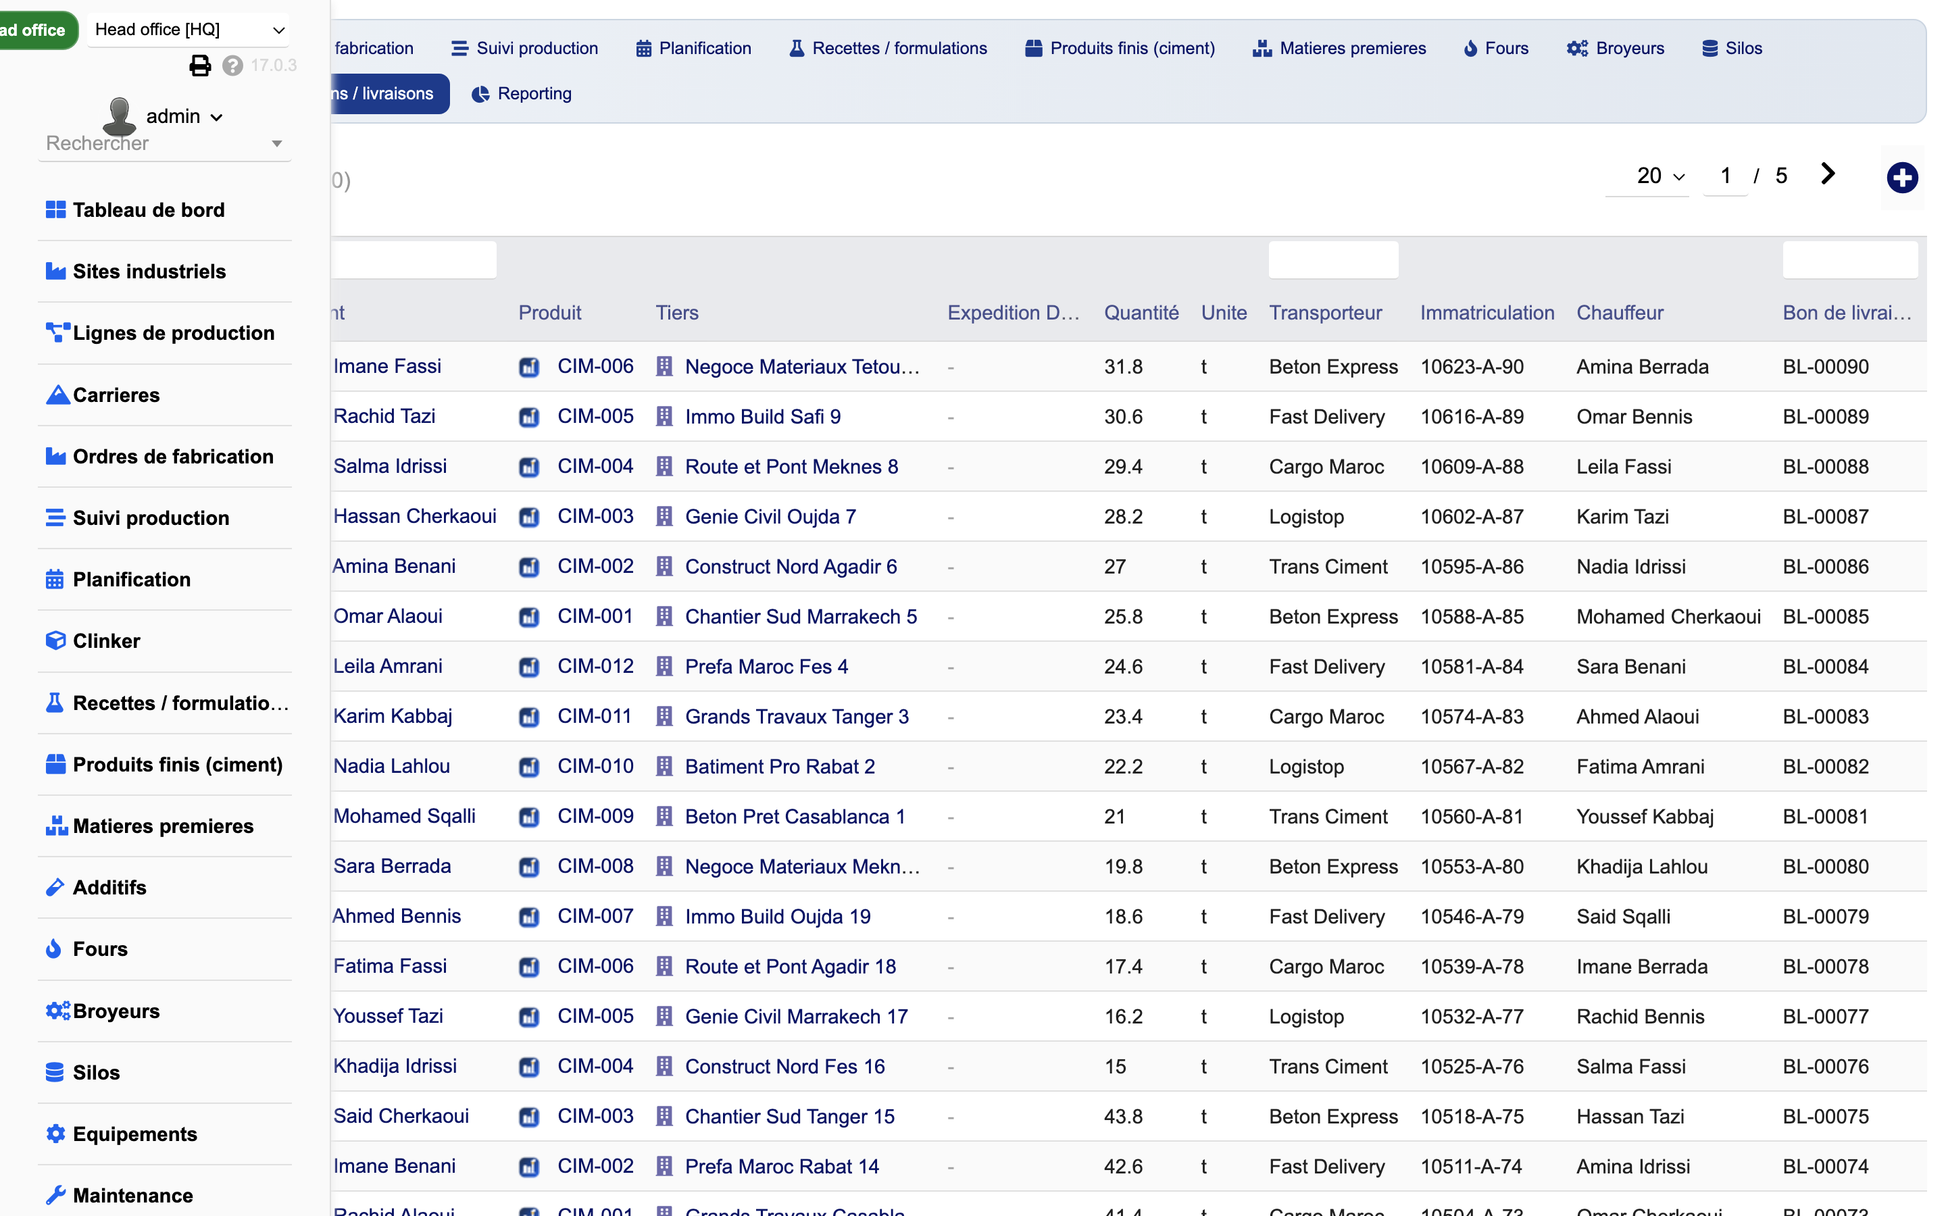The height and width of the screenshot is (1216, 1946).
Task: Click the Additifs sidebar icon
Action: [55, 887]
